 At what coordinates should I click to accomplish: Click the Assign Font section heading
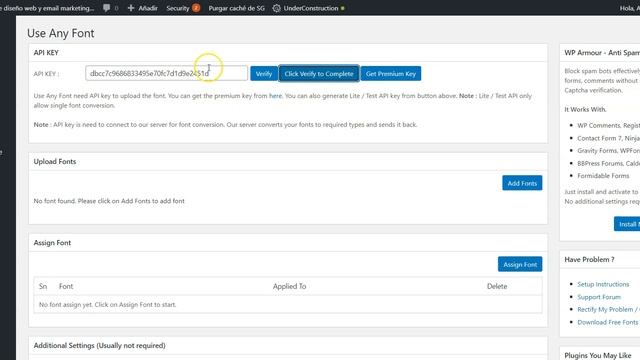[52, 242]
